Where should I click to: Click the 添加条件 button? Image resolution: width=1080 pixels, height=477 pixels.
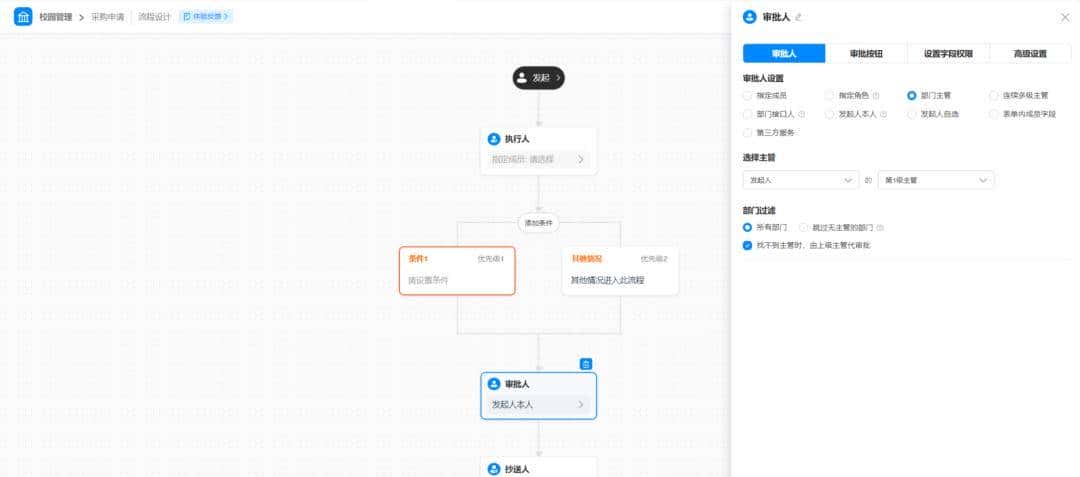tap(539, 223)
